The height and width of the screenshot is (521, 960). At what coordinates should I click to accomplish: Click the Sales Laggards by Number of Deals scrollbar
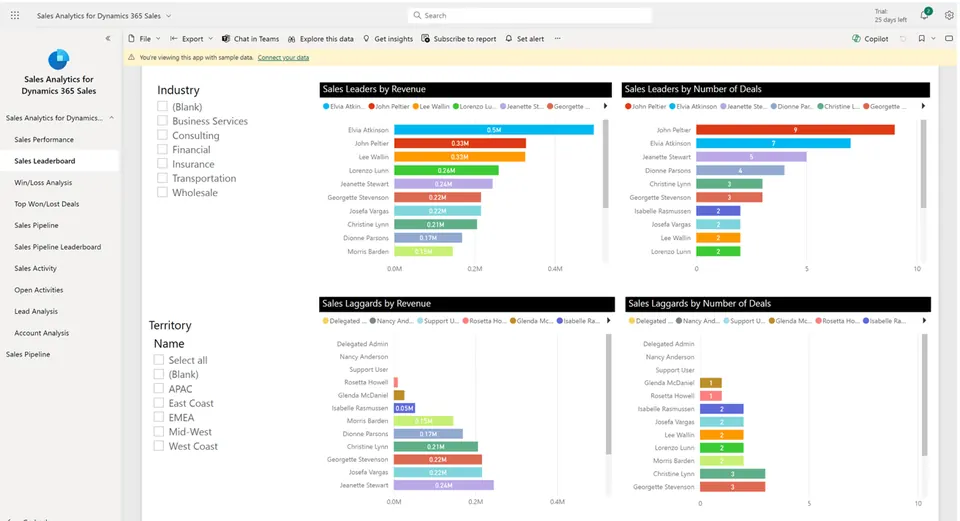click(x=924, y=395)
